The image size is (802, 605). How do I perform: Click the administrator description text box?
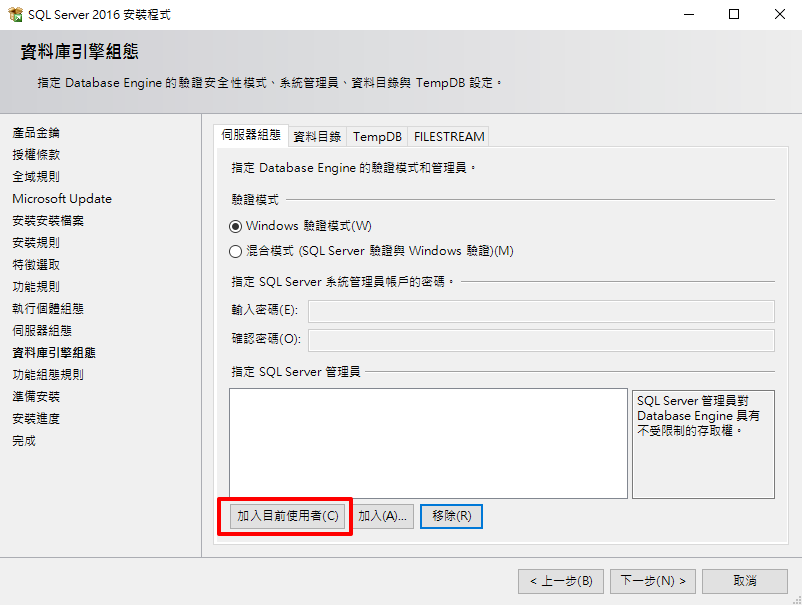pos(703,444)
